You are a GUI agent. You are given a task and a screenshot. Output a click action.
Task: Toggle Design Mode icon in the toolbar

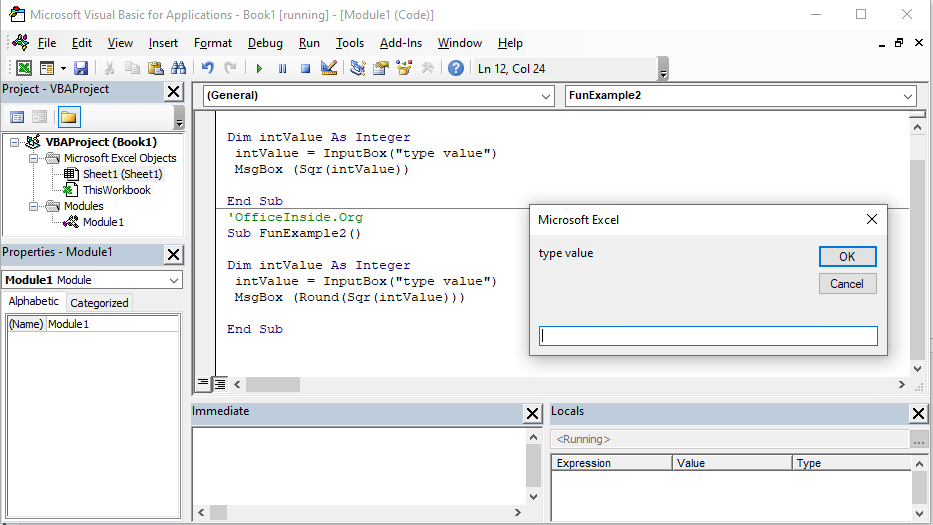(x=328, y=68)
